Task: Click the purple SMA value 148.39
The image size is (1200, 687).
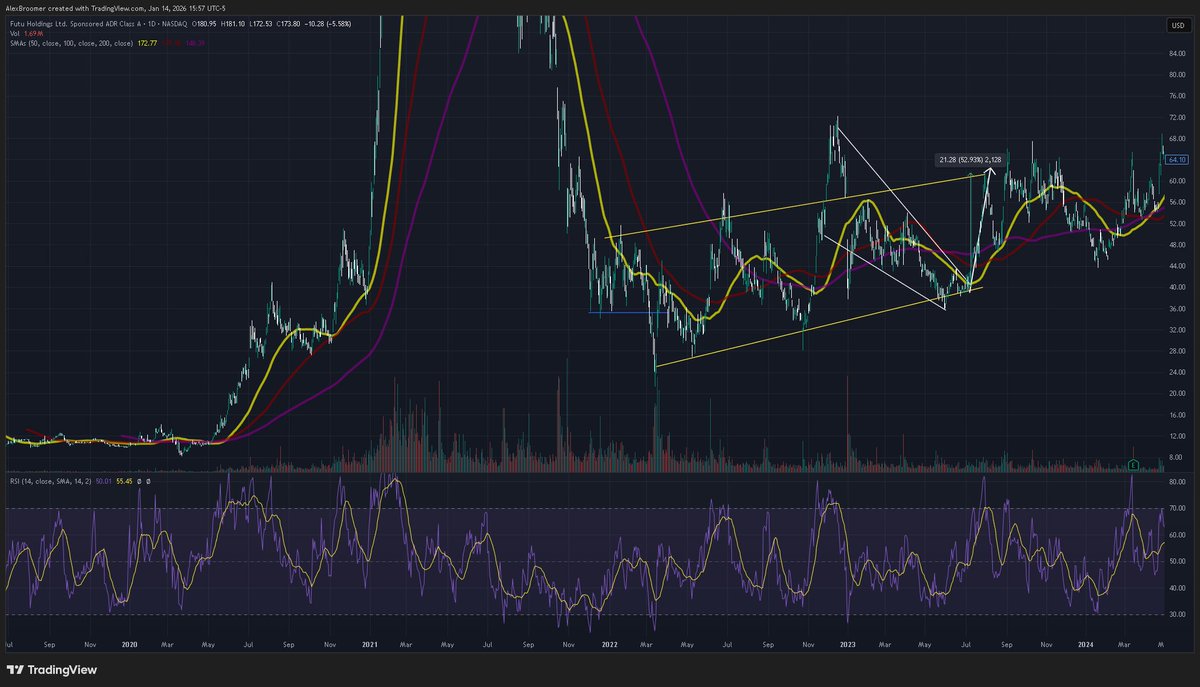Action: click(x=195, y=43)
